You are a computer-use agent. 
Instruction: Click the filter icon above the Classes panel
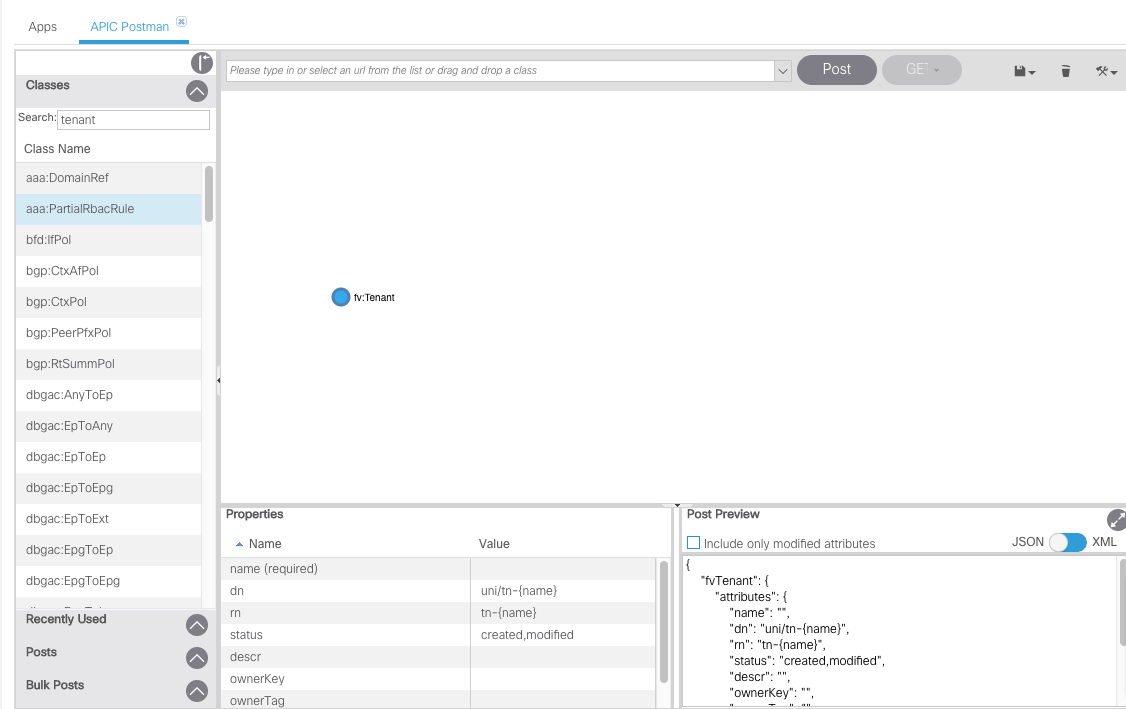coord(201,62)
